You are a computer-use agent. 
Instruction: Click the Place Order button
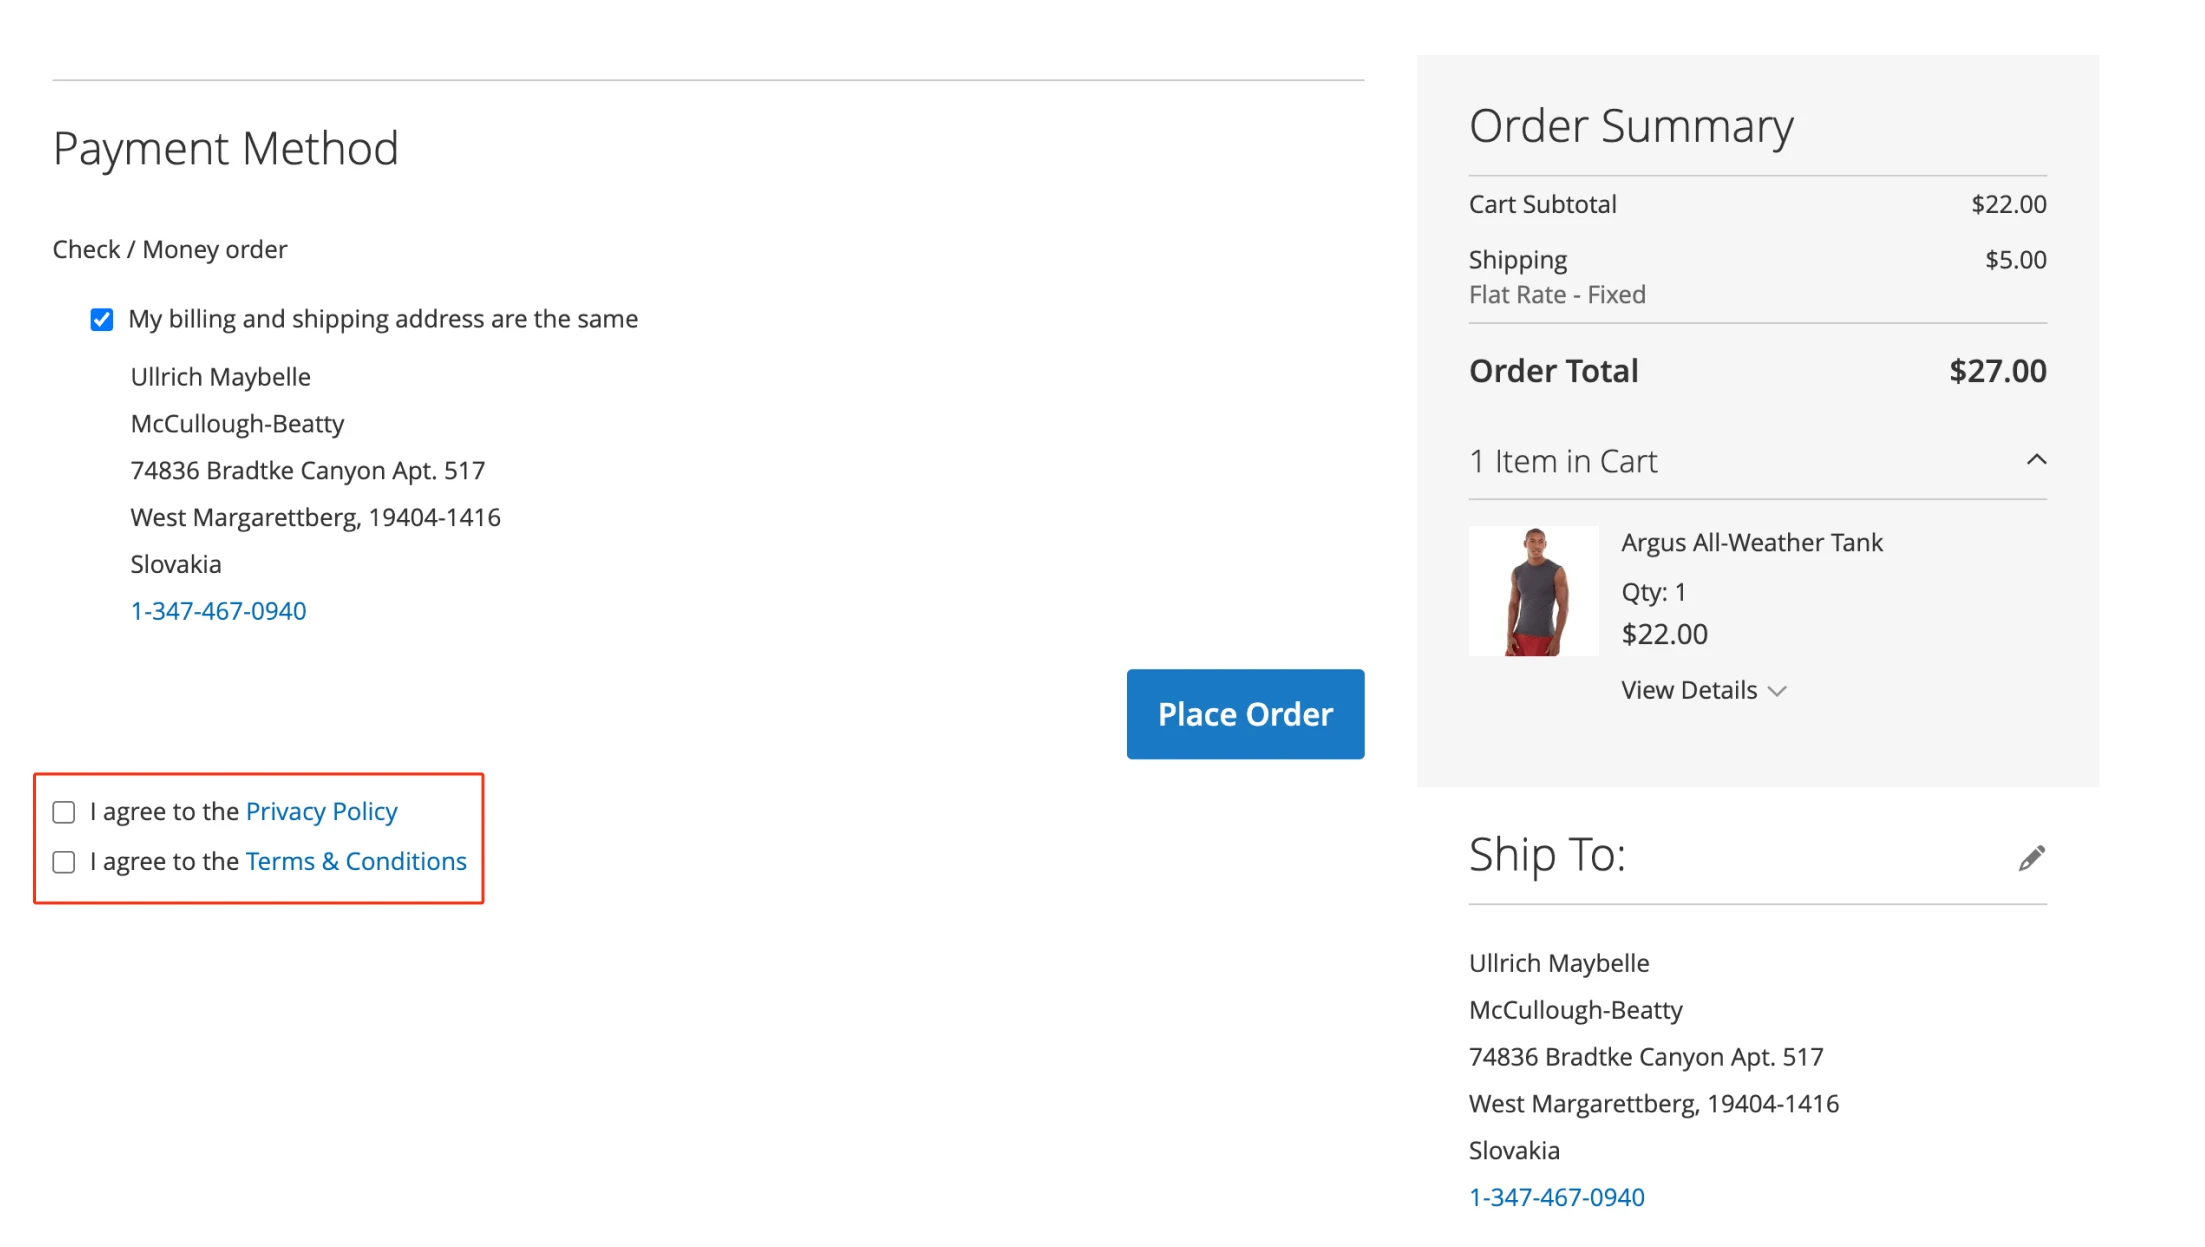coord(1245,714)
